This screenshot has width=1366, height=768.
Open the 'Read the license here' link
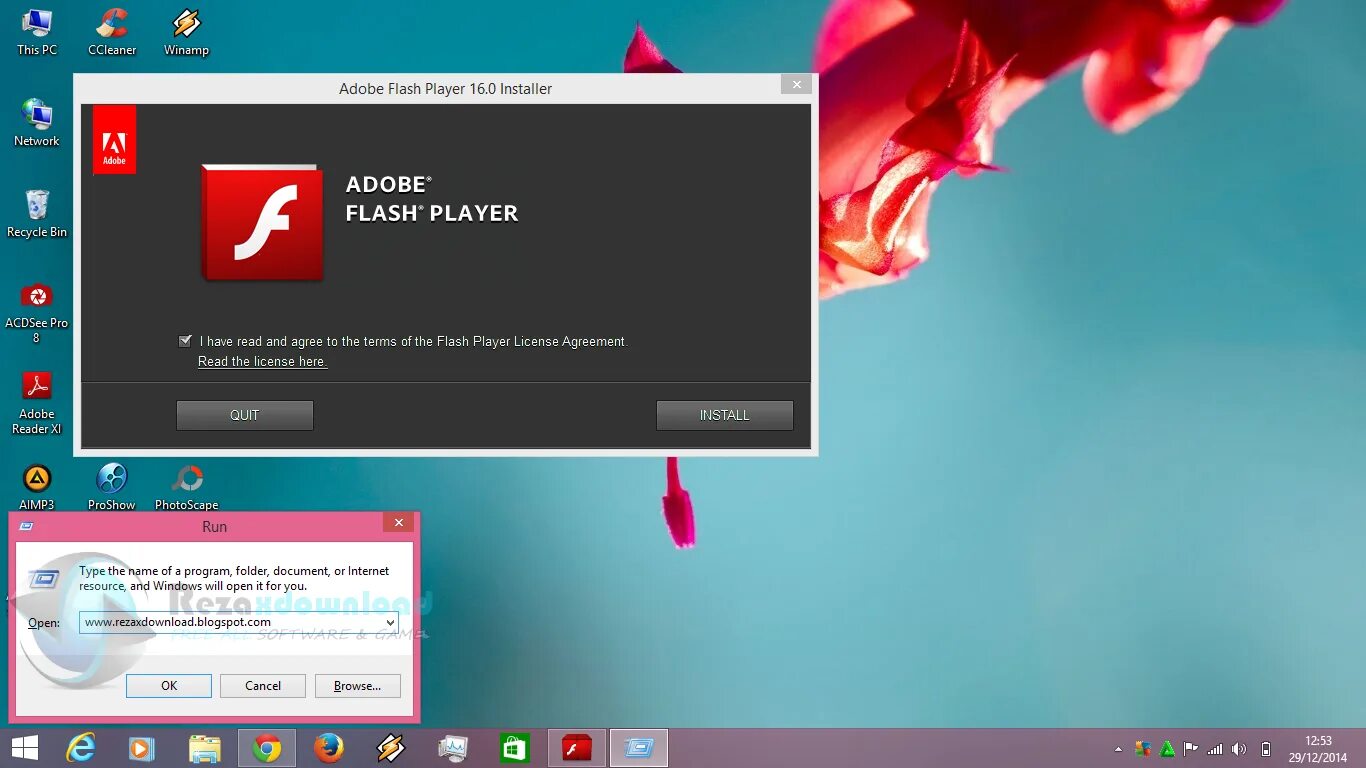click(x=262, y=362)
